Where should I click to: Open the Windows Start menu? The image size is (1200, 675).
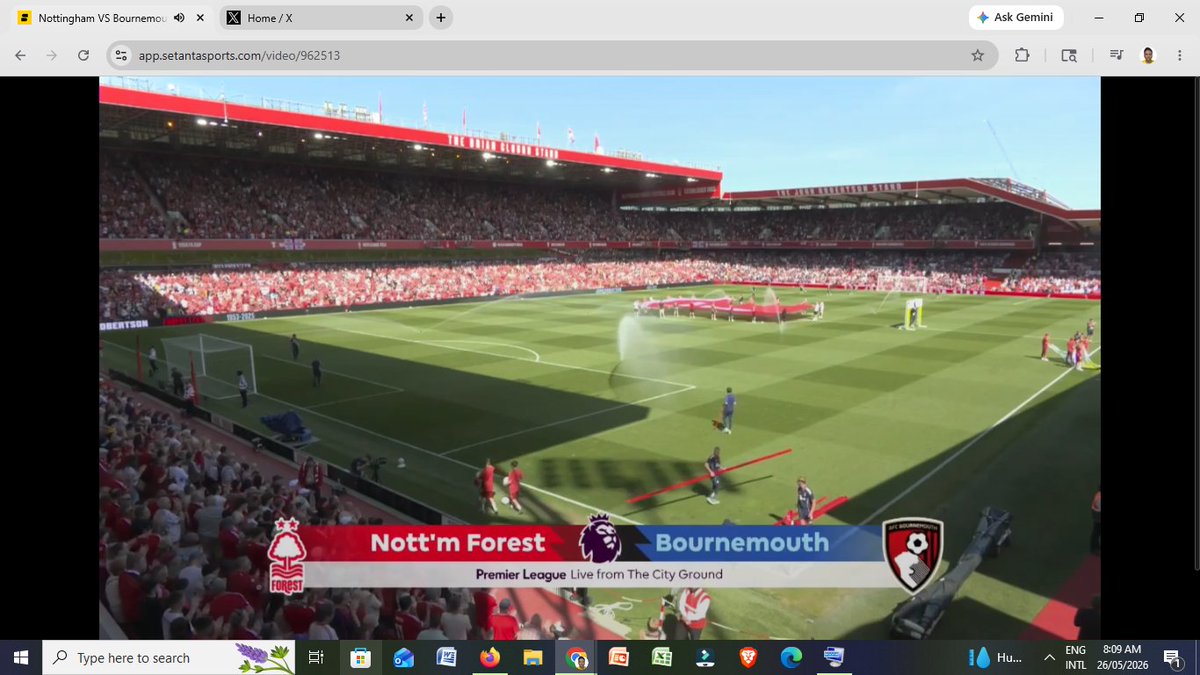[x=21, y=658]
